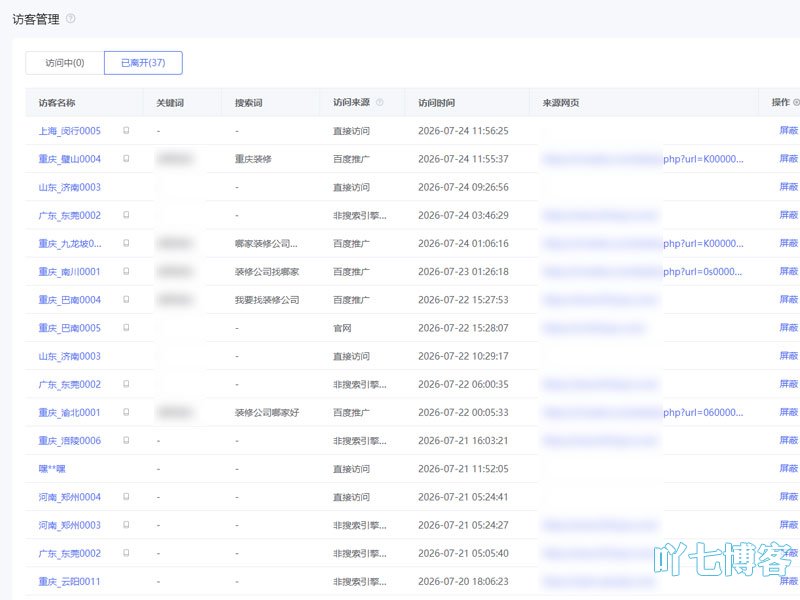Click 屏蔽 for 重庆_南川0001 row
Viewport: 800px width, 600px height.
789,271
